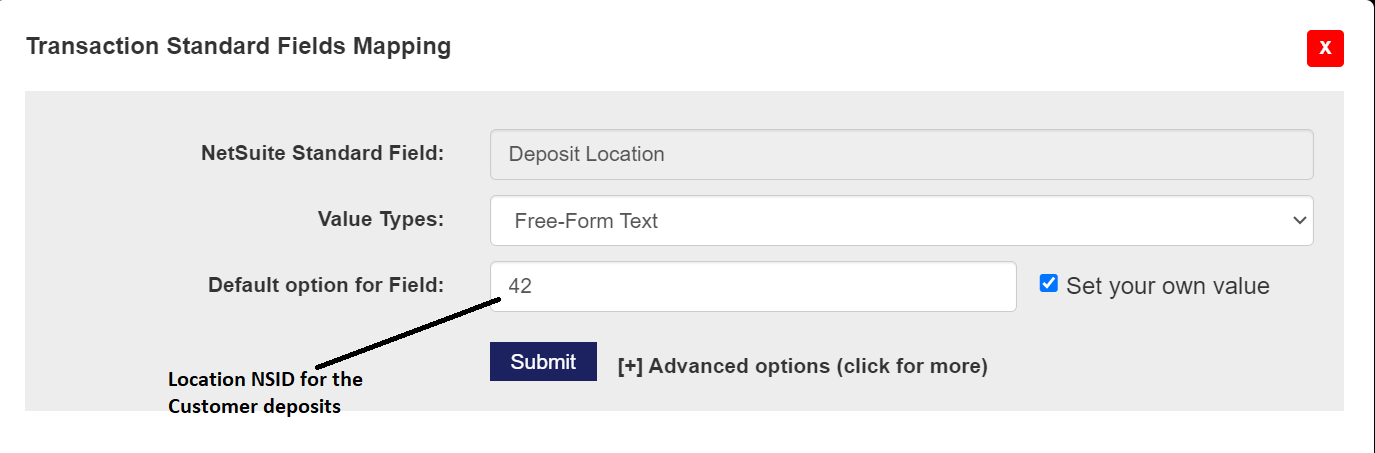Viewport: 1375px width, 453px height.
Task: Close the dialog with the red X
Action: [x=1324, y=48]
